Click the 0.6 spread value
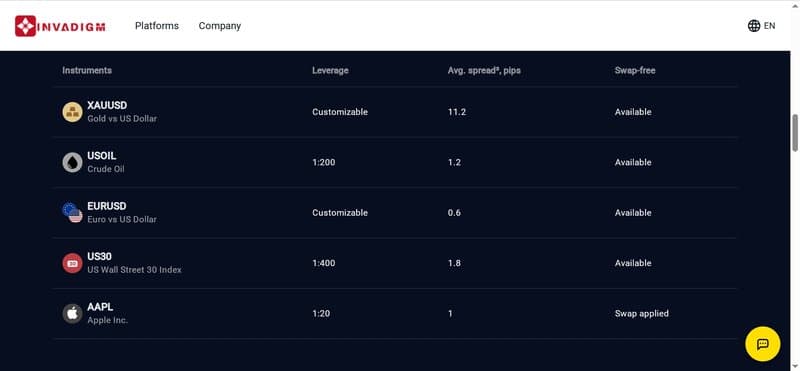 pos(454,213)
